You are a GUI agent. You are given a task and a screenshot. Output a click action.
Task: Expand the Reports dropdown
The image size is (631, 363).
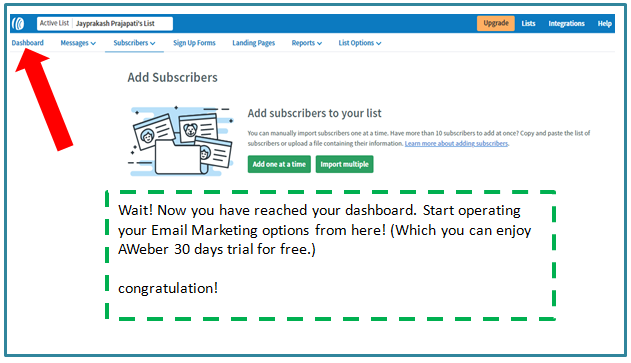point(307,43)
